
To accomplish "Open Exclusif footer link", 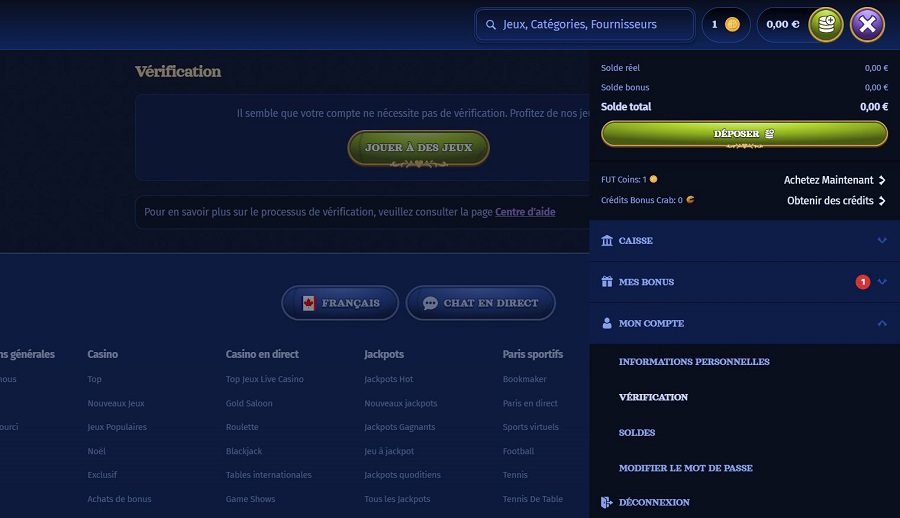I will click(102, 475).
